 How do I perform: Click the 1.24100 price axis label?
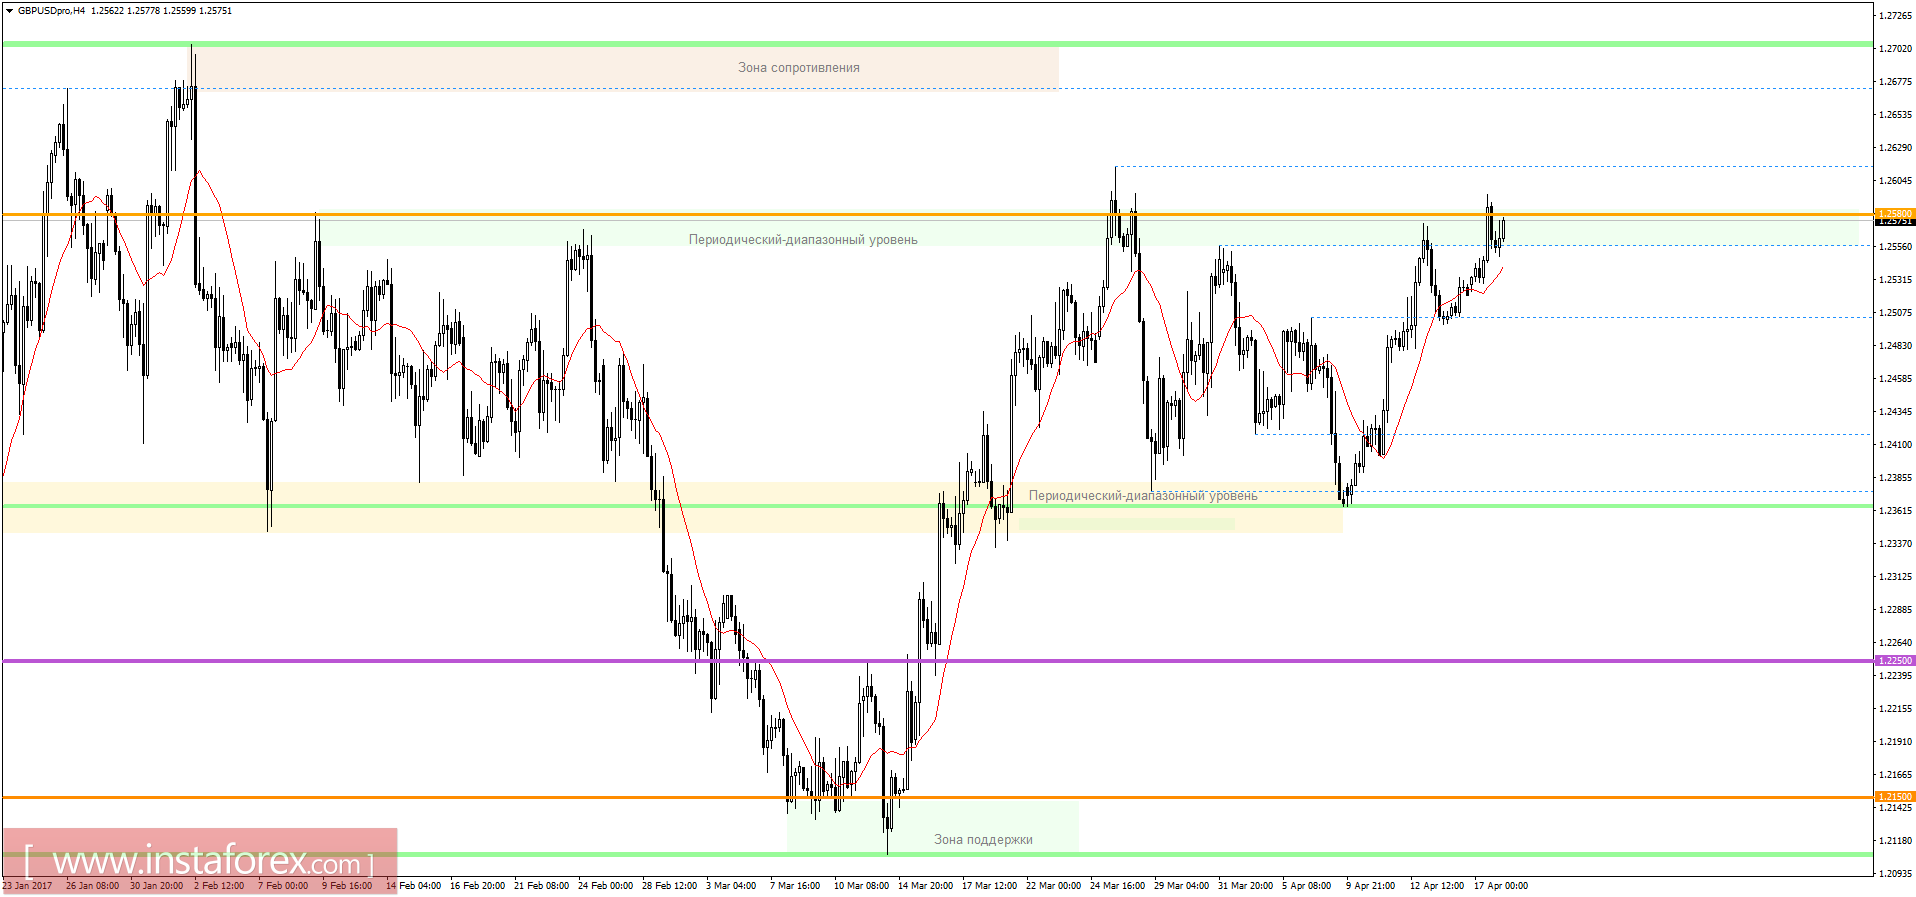point(1895,445)
